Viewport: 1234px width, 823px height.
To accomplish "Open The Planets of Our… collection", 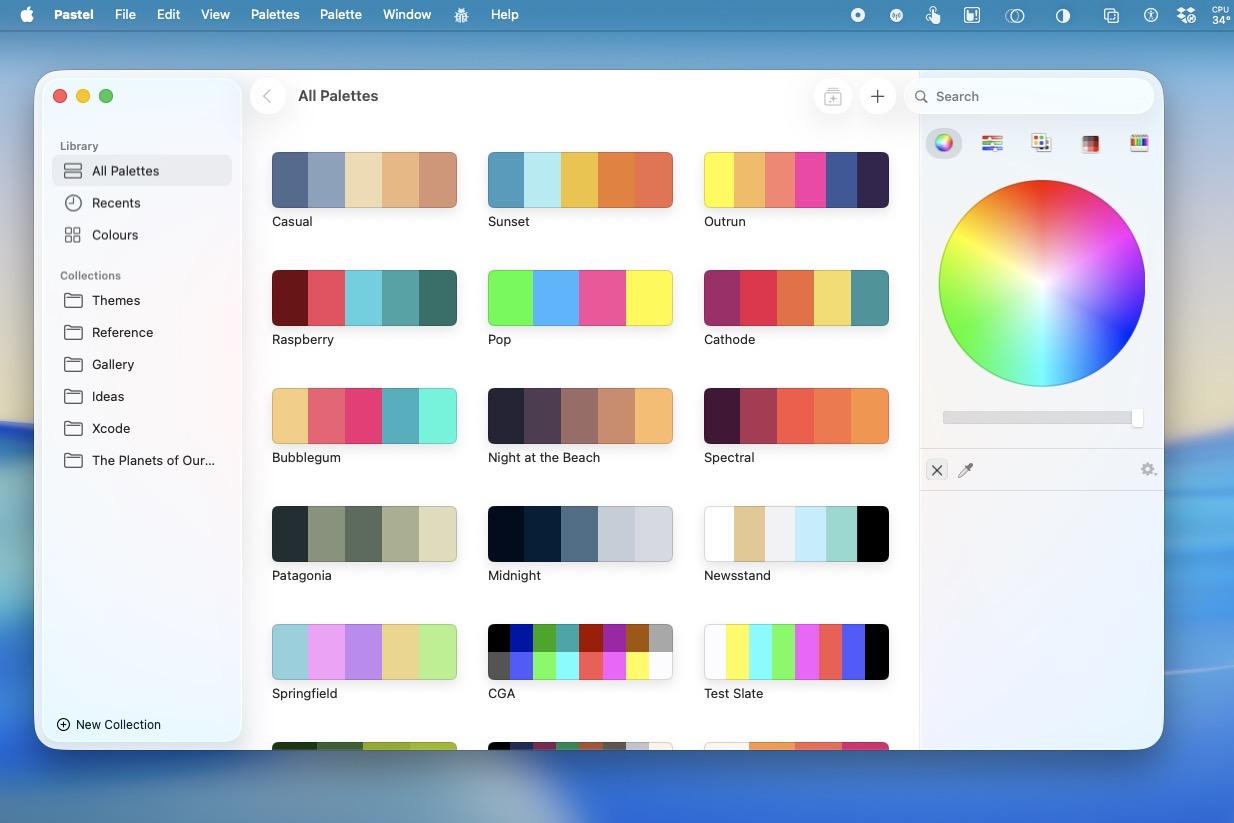I will point(142,460).
